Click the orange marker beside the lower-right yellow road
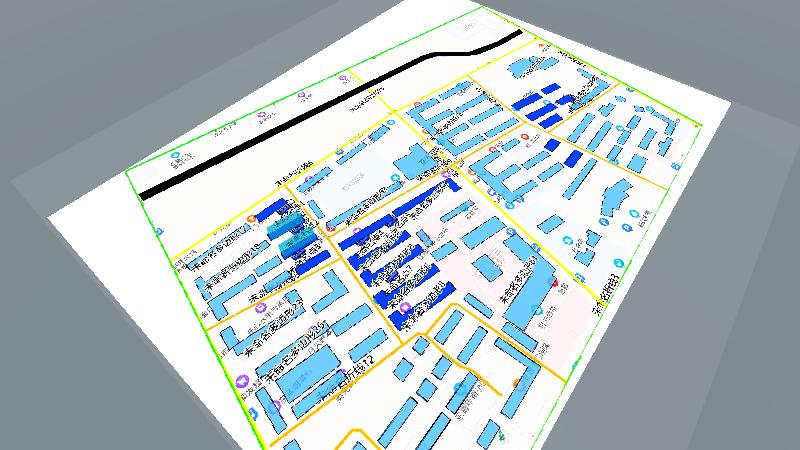 coord(516,384)
